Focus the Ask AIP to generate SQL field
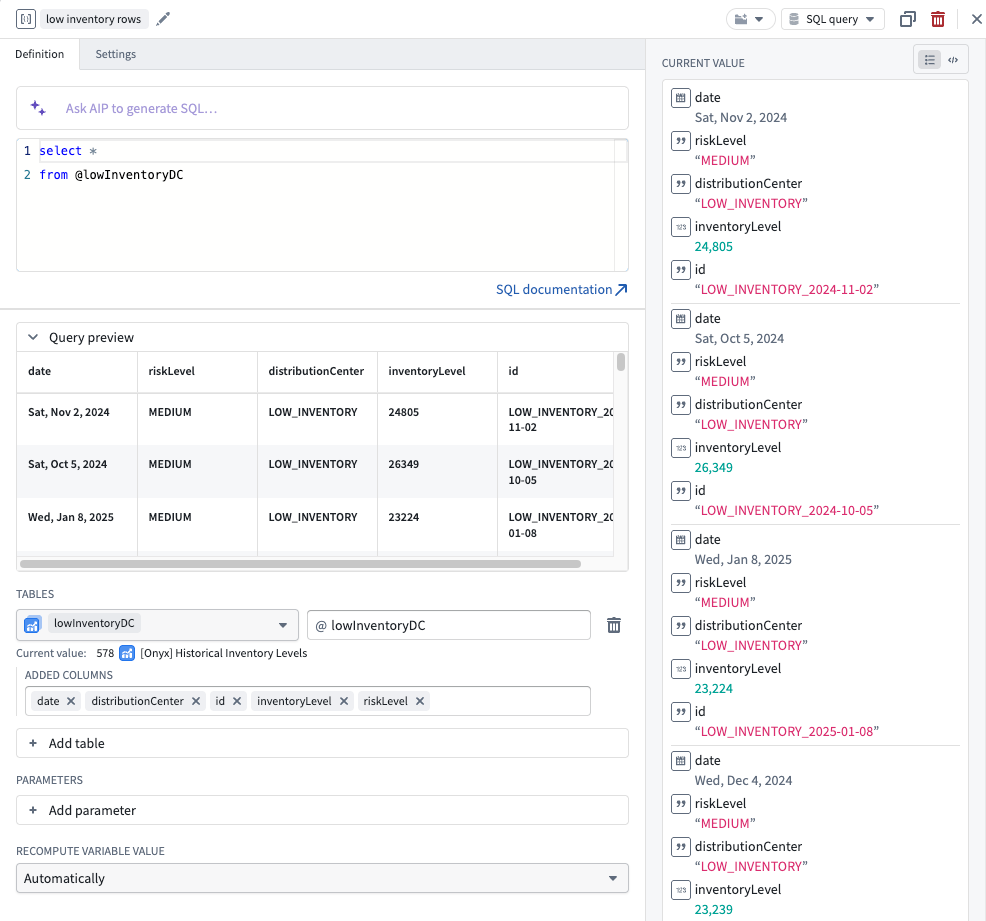Viewport: 986px width, 921px height. pos(322,108)
